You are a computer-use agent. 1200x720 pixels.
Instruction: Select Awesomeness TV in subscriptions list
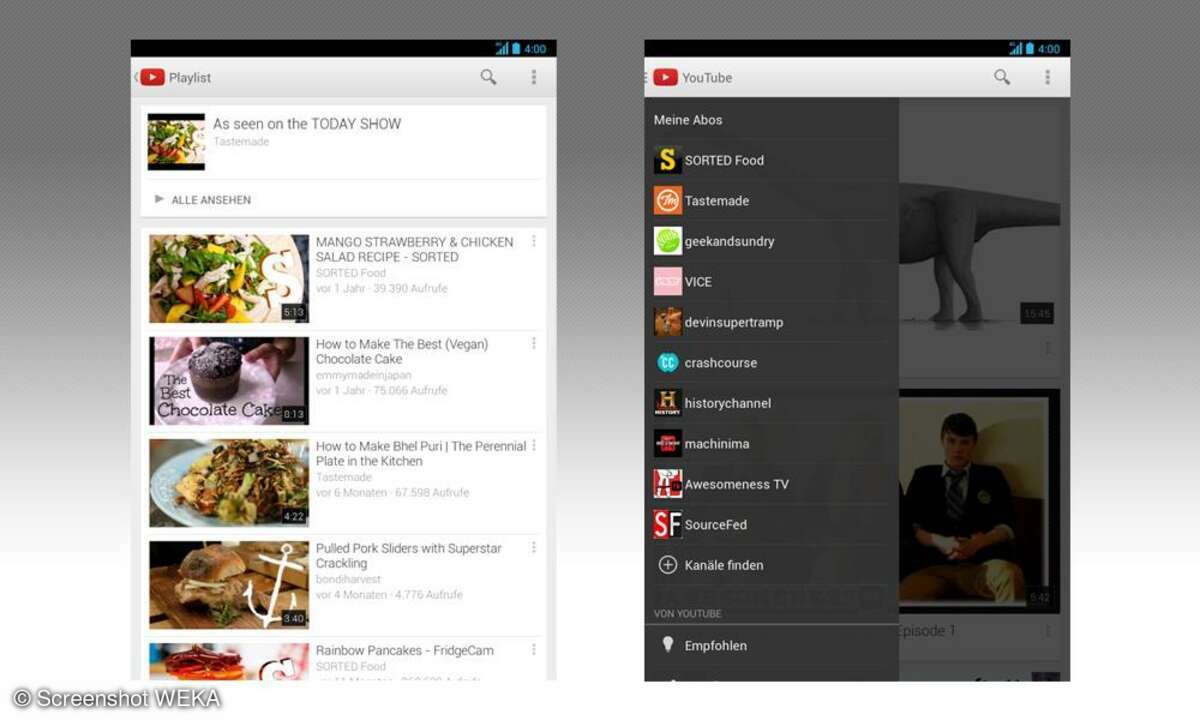(x=771, y=484)
